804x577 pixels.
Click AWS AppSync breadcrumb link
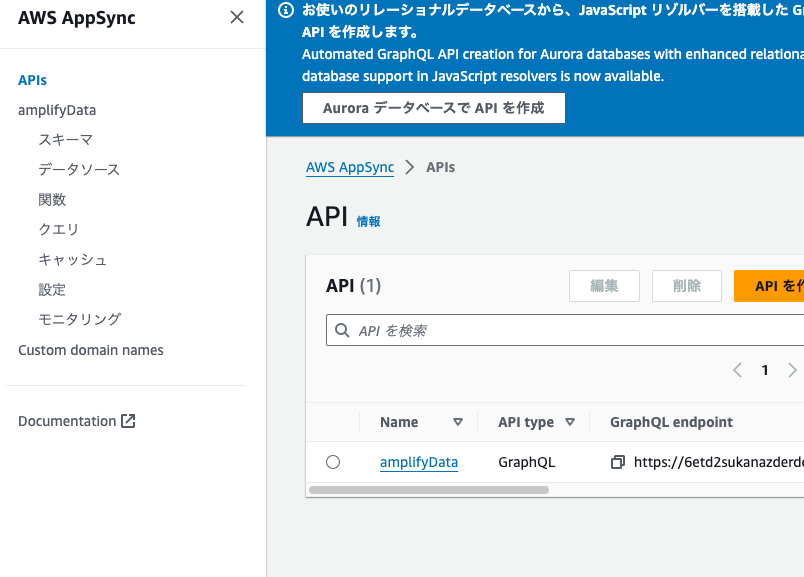350,167
